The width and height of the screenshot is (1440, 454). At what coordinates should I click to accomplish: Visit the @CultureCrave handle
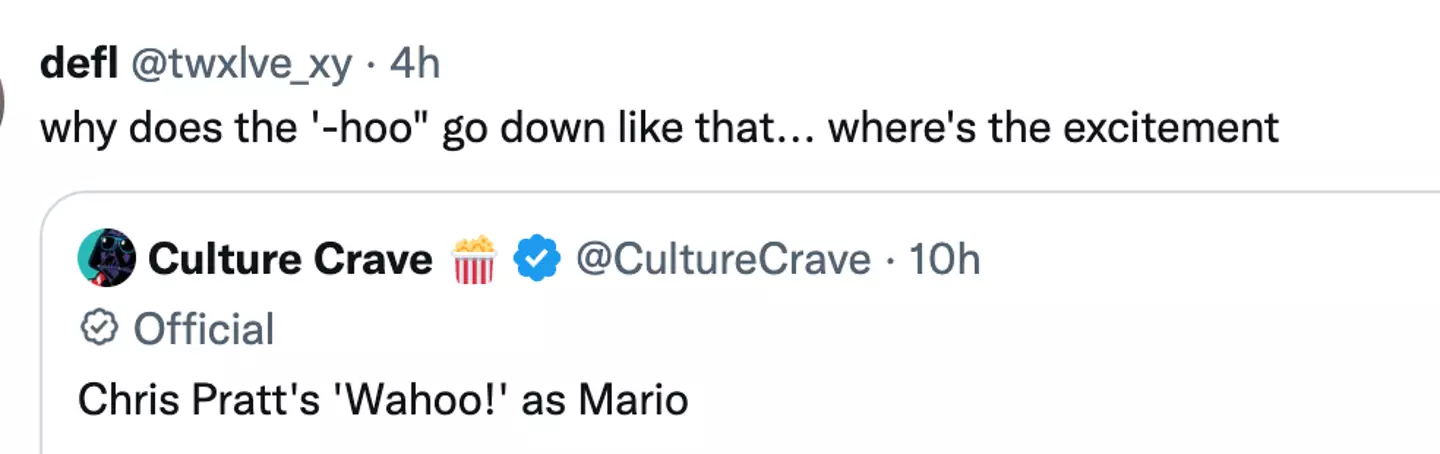722,260
